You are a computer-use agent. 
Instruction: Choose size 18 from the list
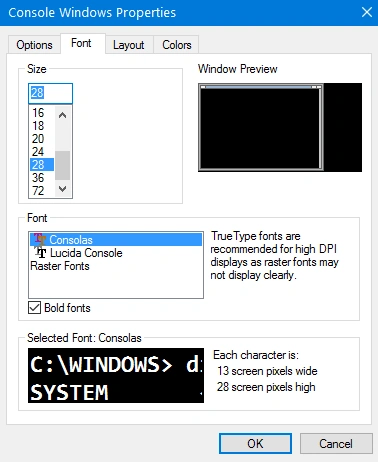pos(42,126)
